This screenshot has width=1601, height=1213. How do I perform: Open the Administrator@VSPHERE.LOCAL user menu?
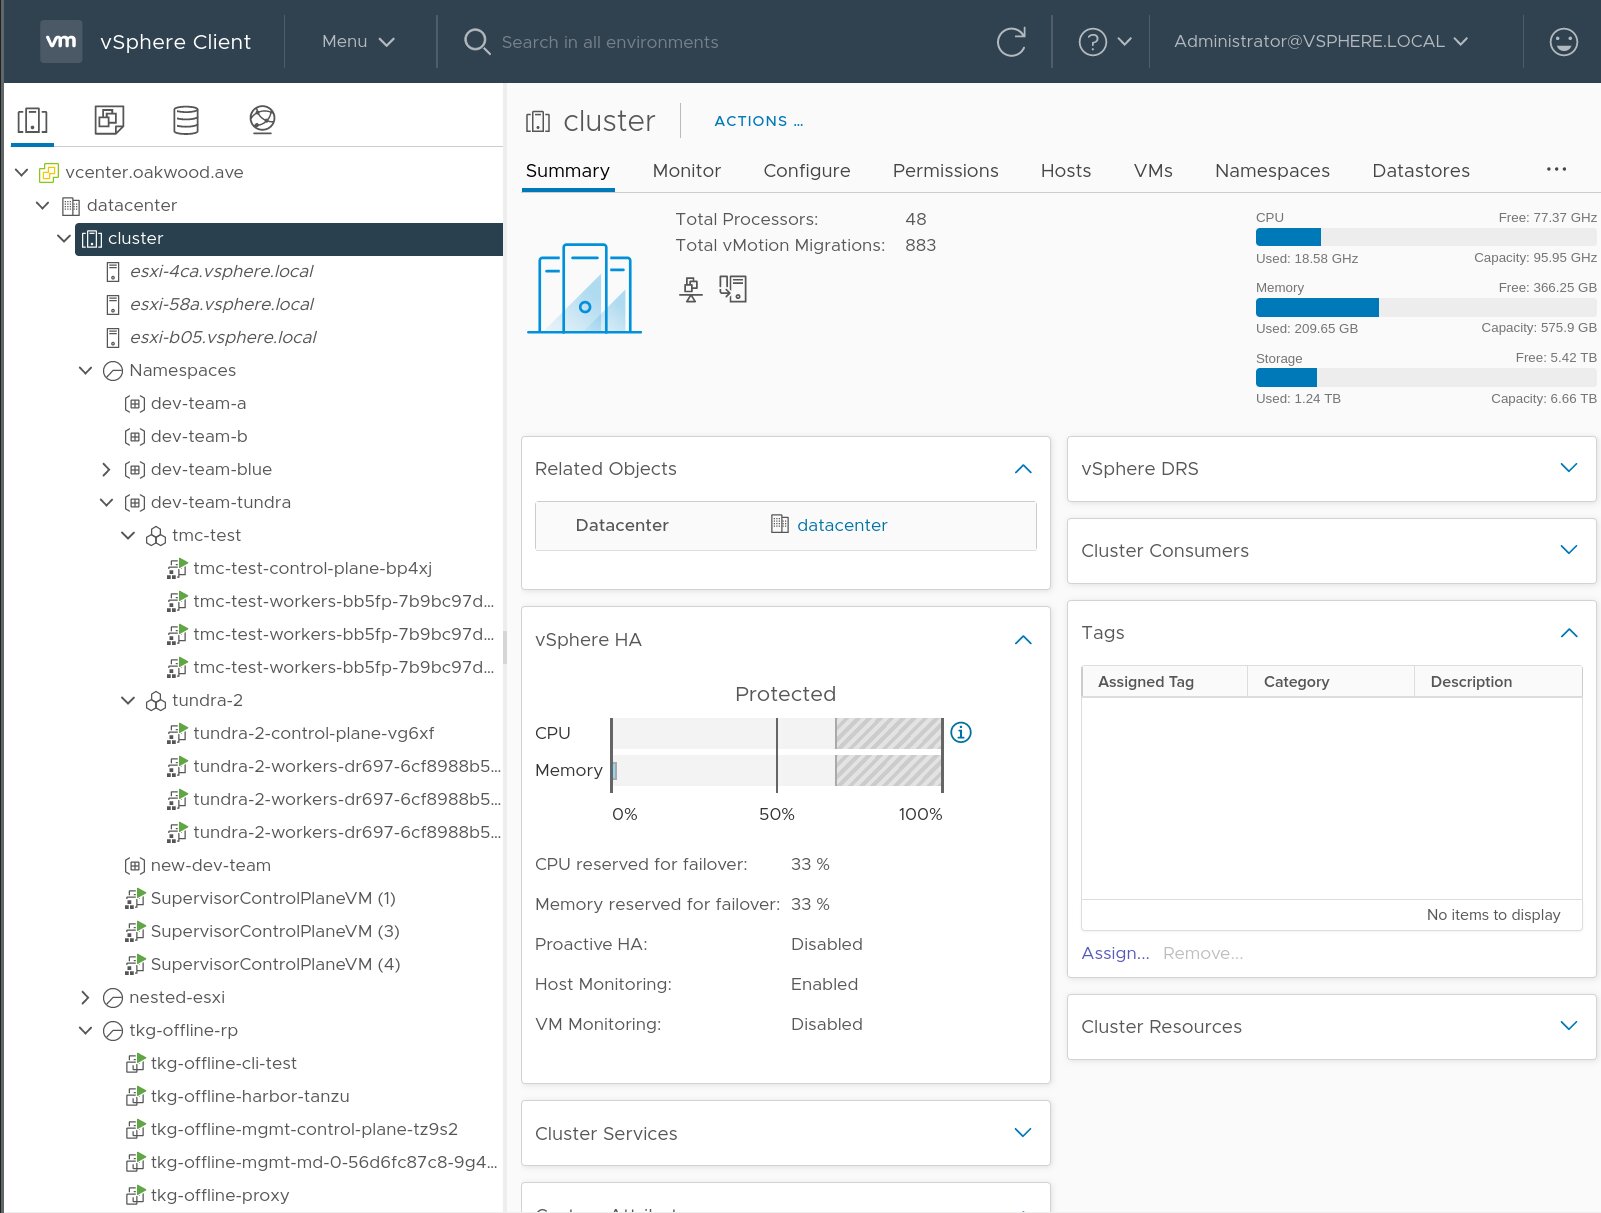point(1321,41)
